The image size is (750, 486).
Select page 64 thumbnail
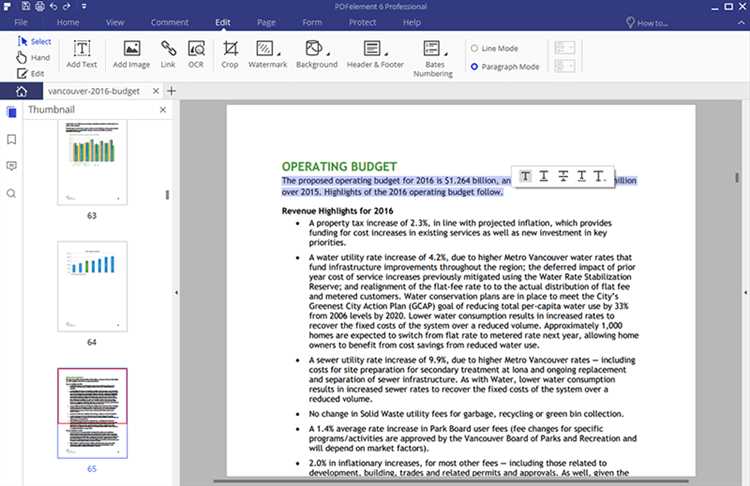tap(92, 284)
